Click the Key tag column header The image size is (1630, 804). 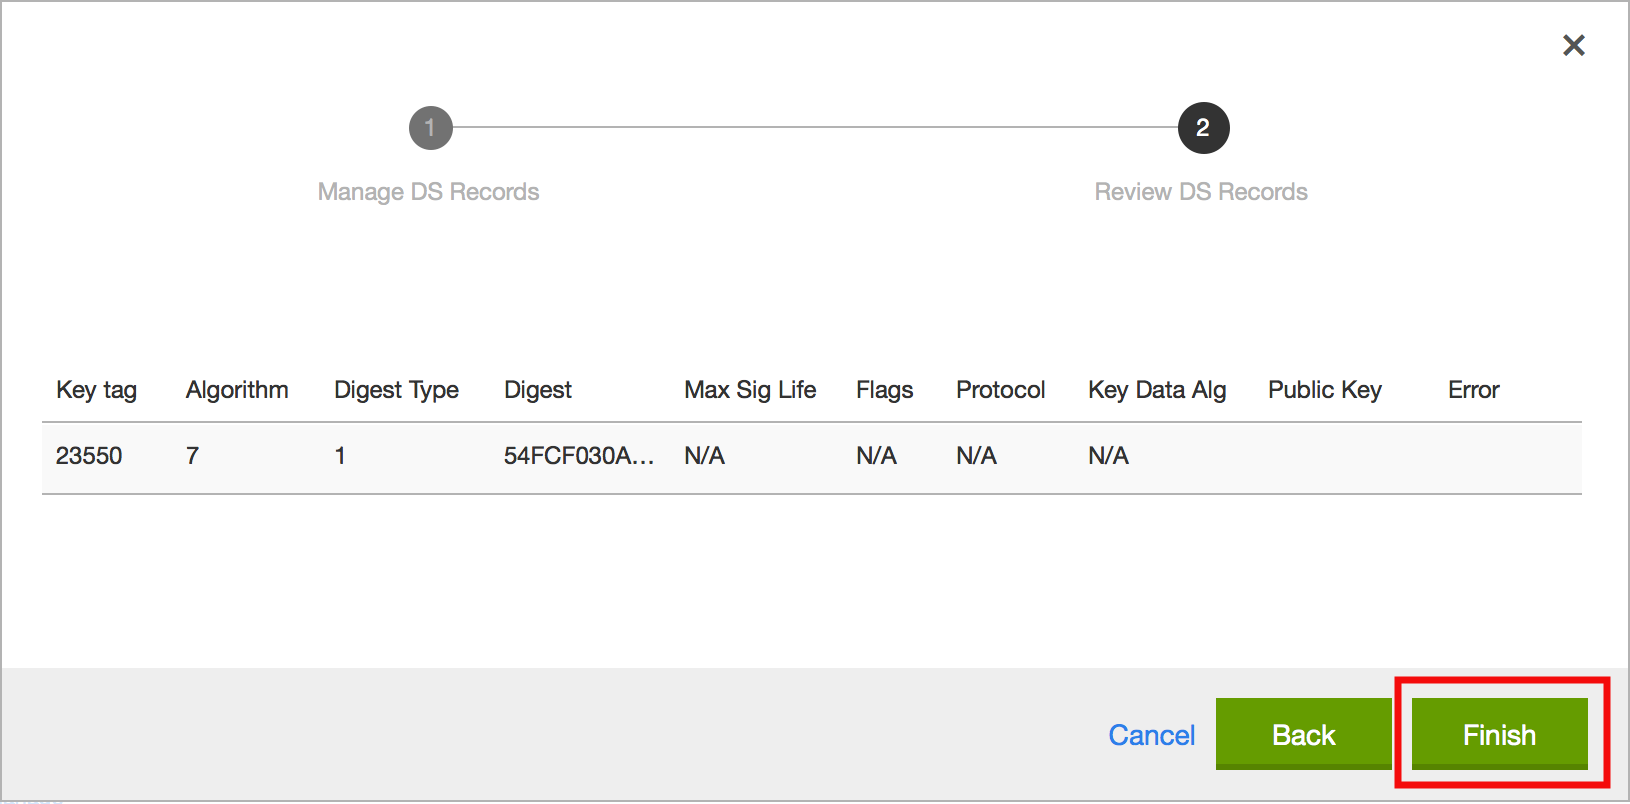pyautogui.click(x=96, y=390)
